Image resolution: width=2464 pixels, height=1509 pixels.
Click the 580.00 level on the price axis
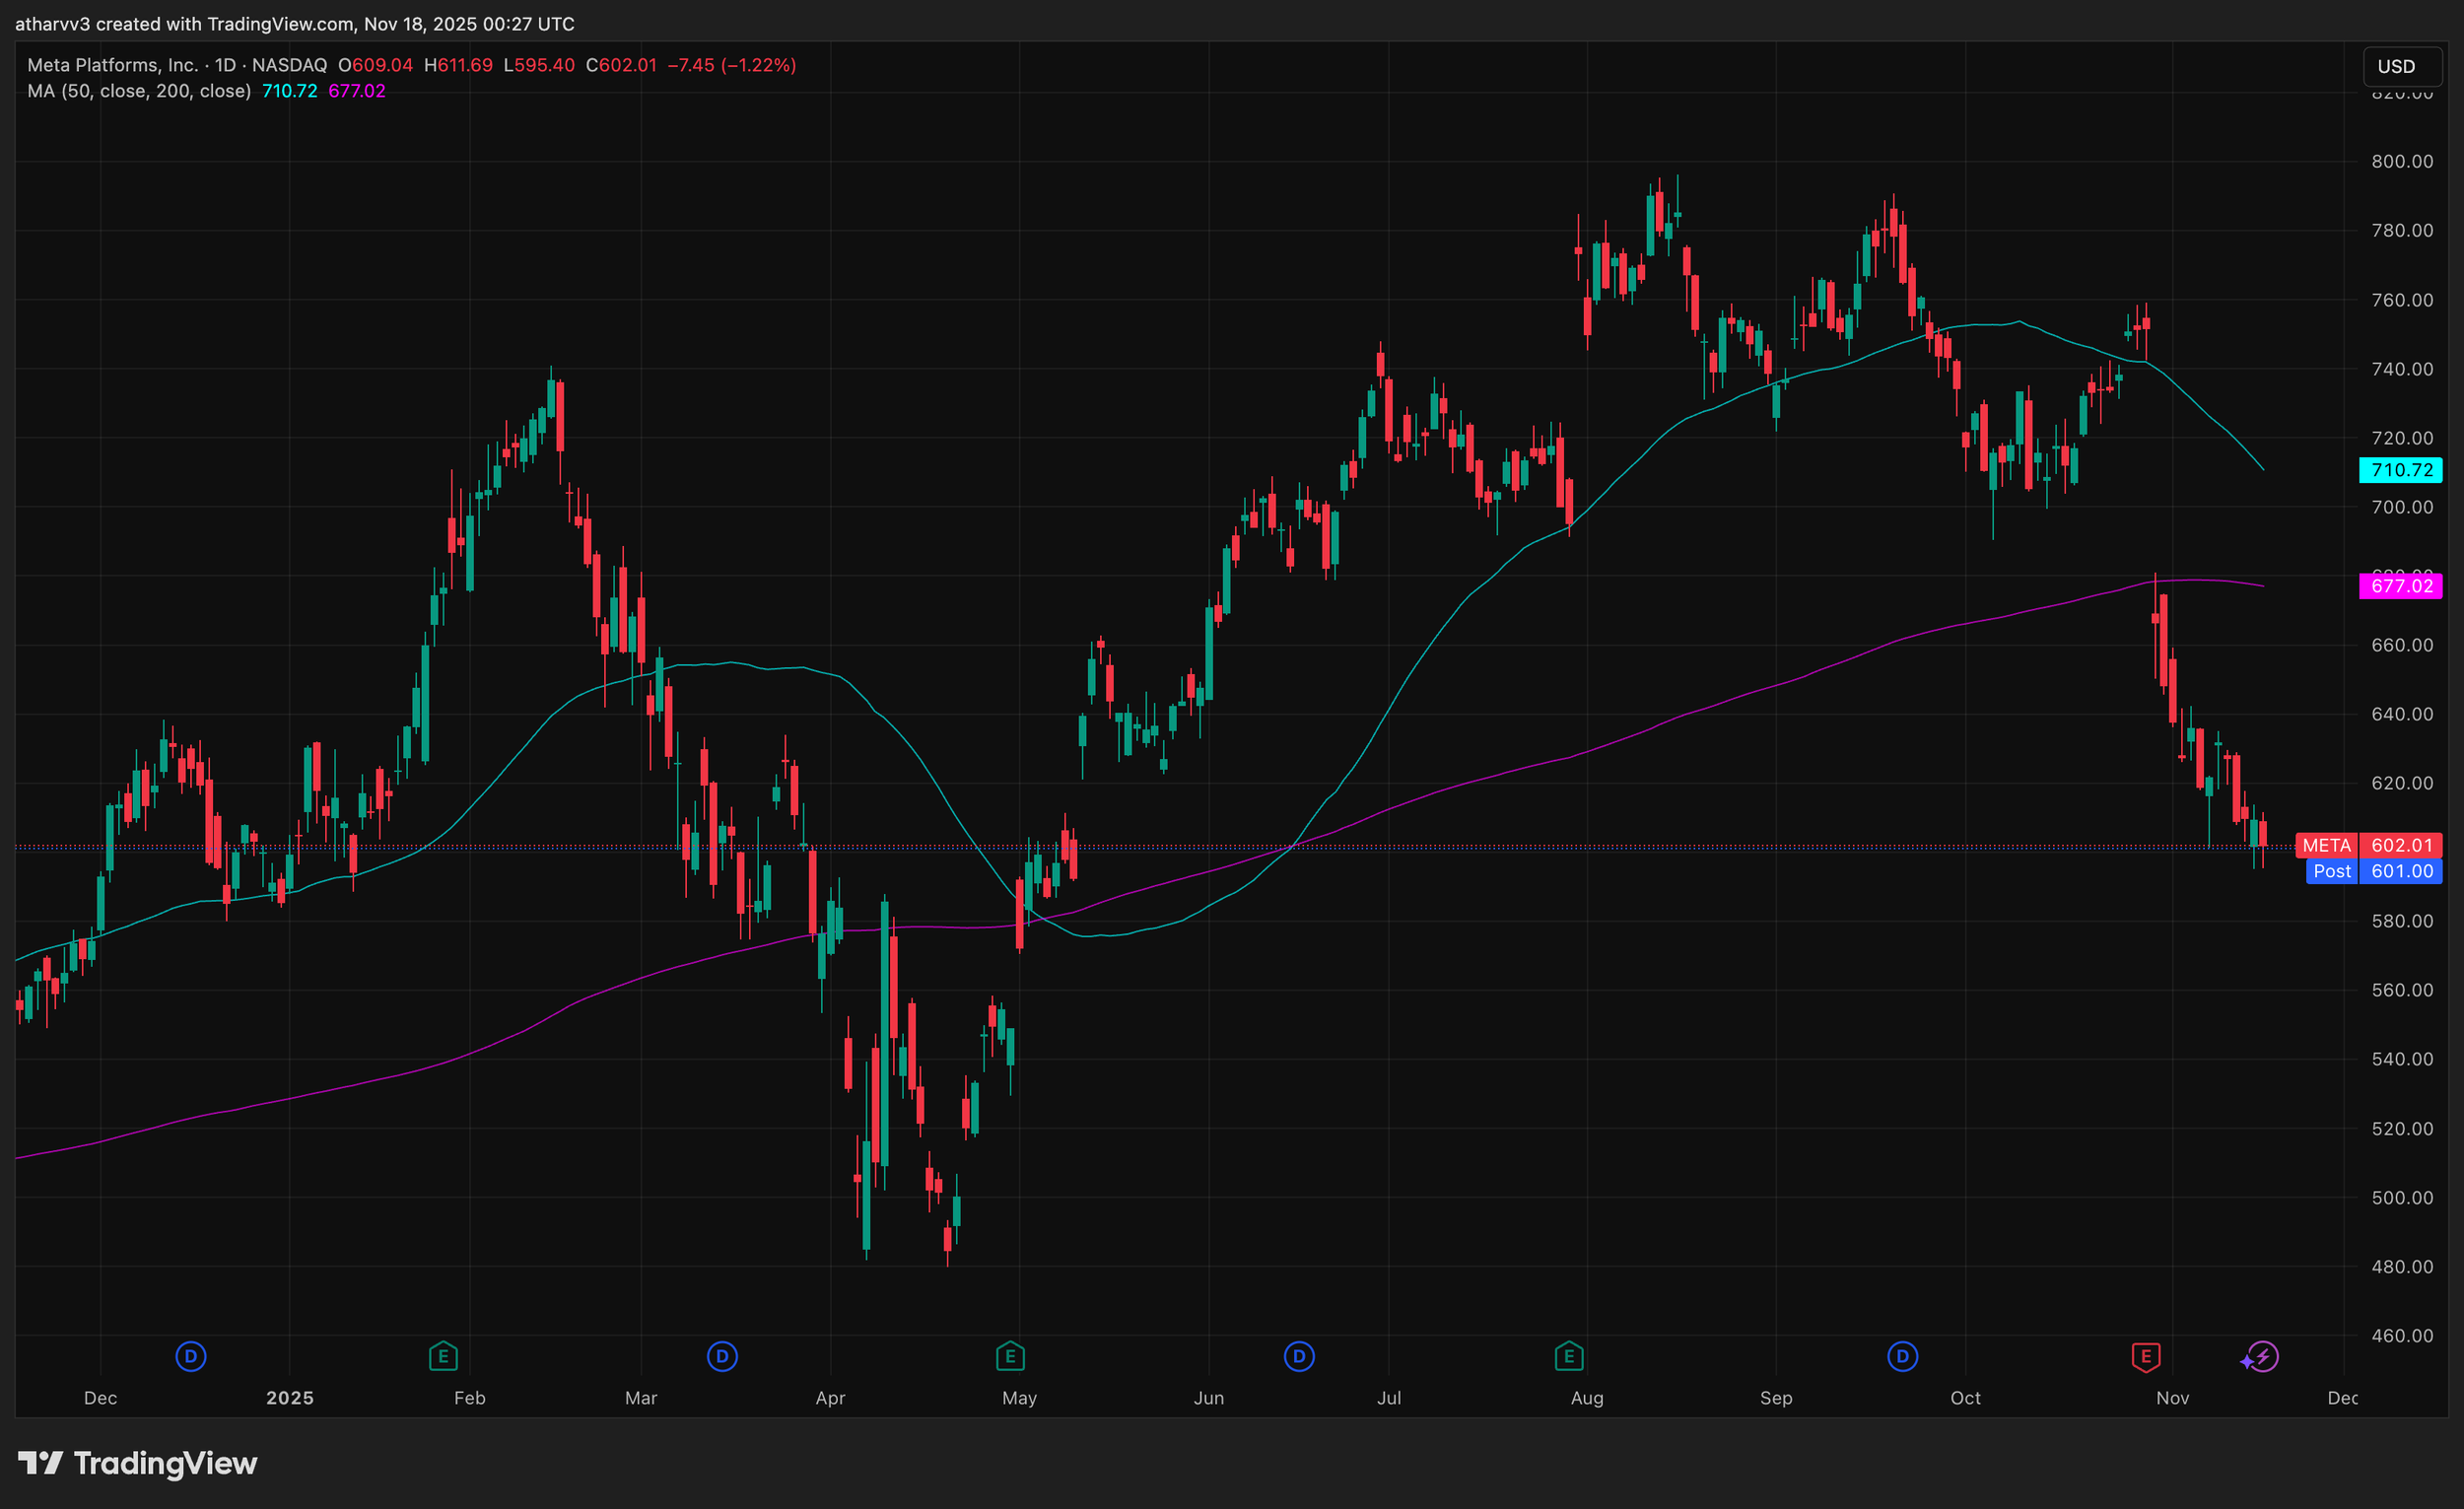[x=2402, y=921]
